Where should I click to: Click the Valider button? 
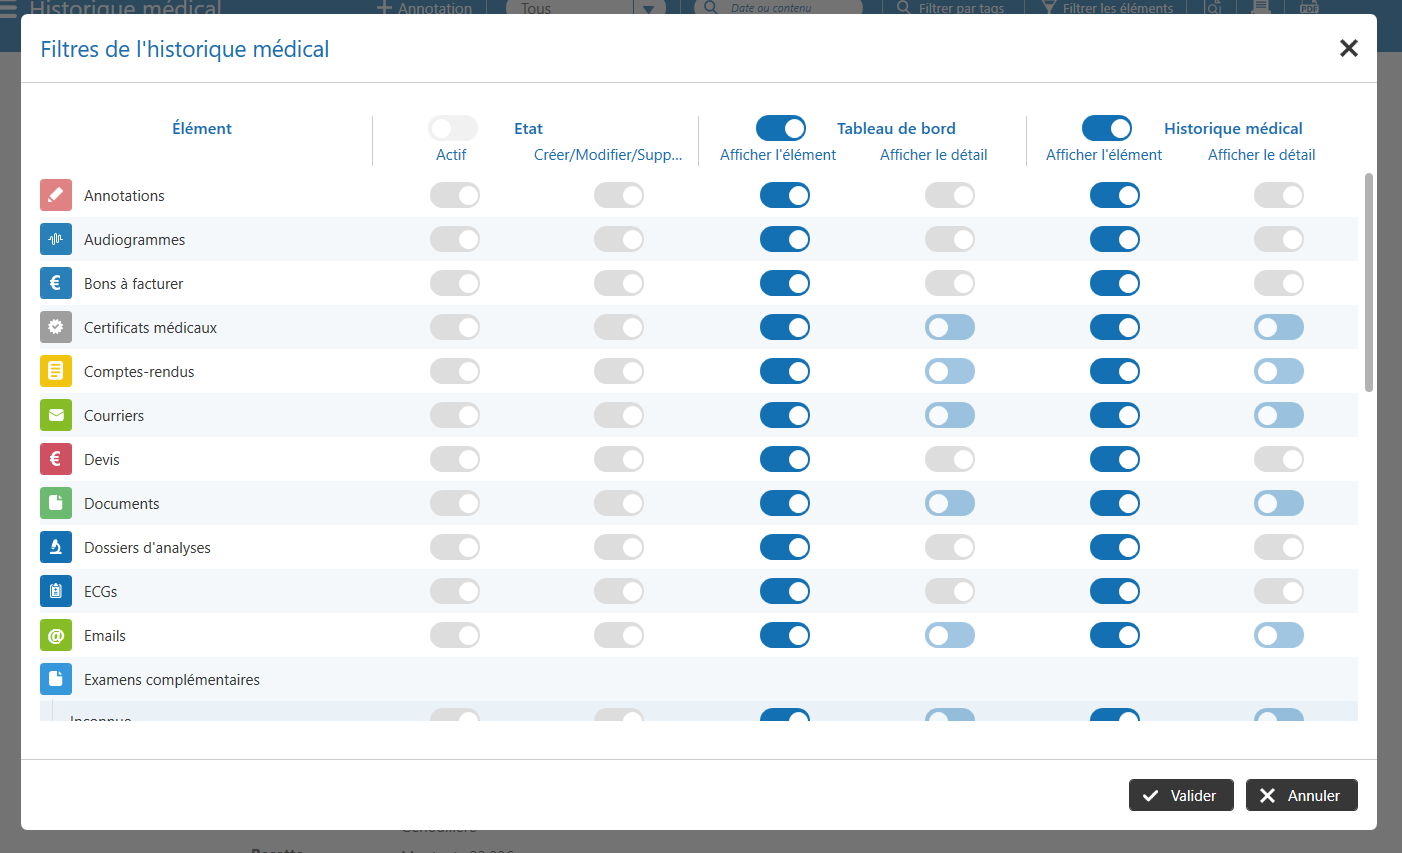1181,795
